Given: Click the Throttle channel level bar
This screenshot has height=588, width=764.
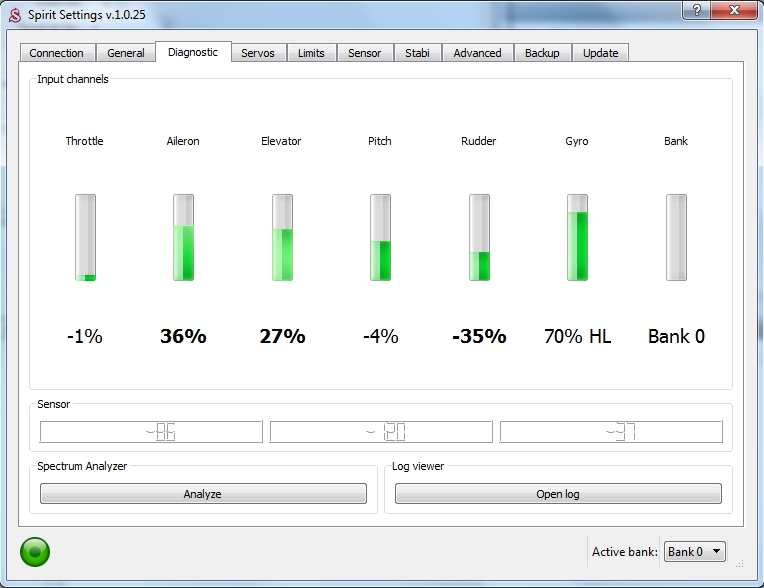Looking at the screenshot, I should 85,238.
